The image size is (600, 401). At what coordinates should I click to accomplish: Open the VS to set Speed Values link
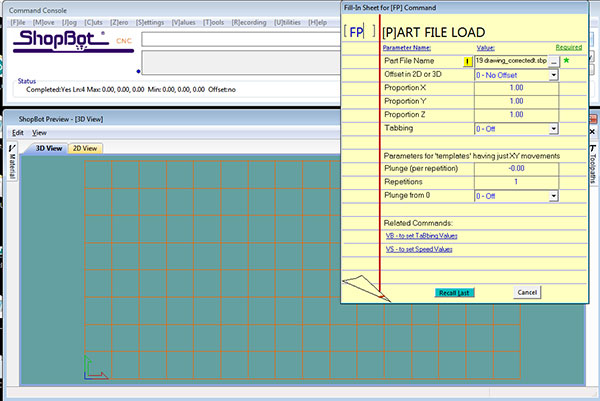419,249
